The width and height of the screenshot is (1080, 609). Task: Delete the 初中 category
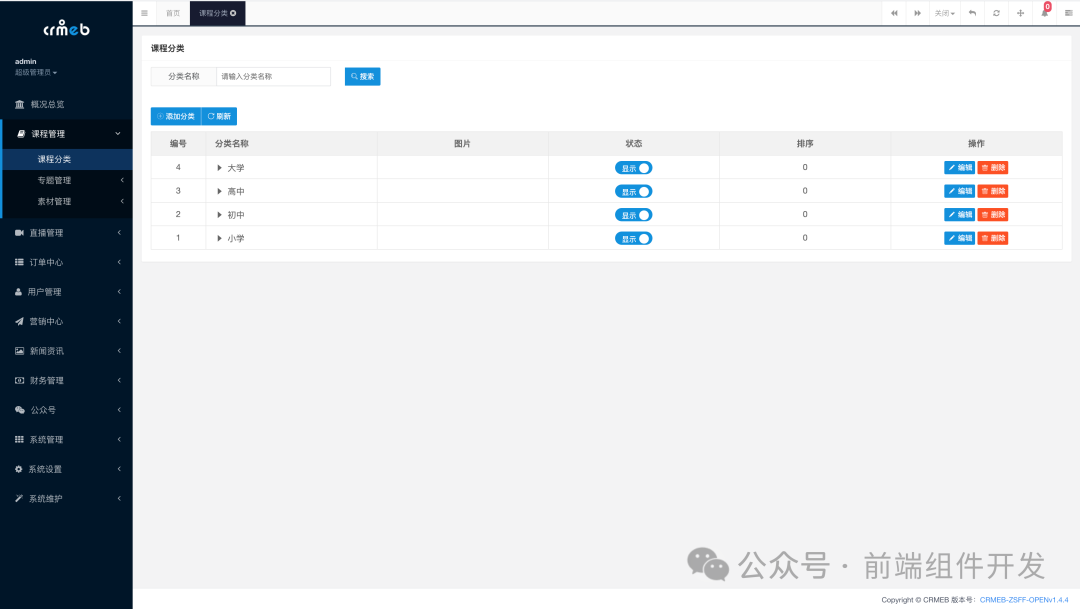[993, 214]
